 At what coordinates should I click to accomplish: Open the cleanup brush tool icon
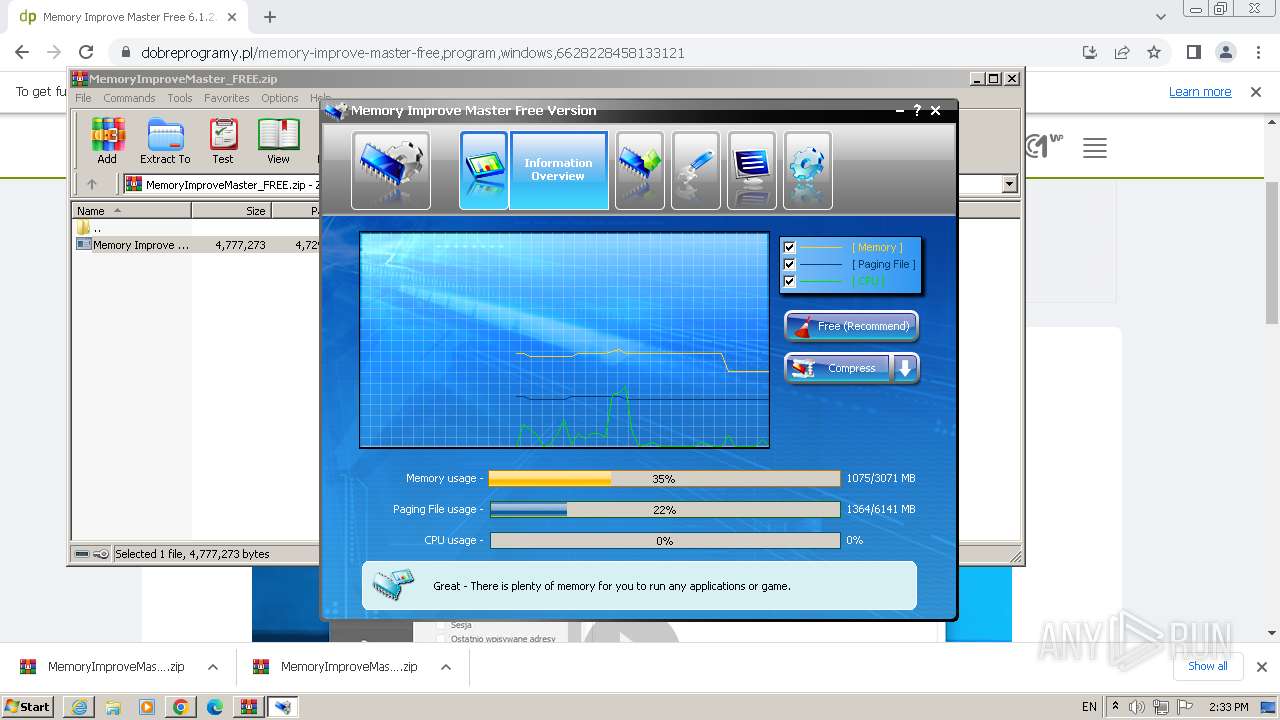pos(696,170)
